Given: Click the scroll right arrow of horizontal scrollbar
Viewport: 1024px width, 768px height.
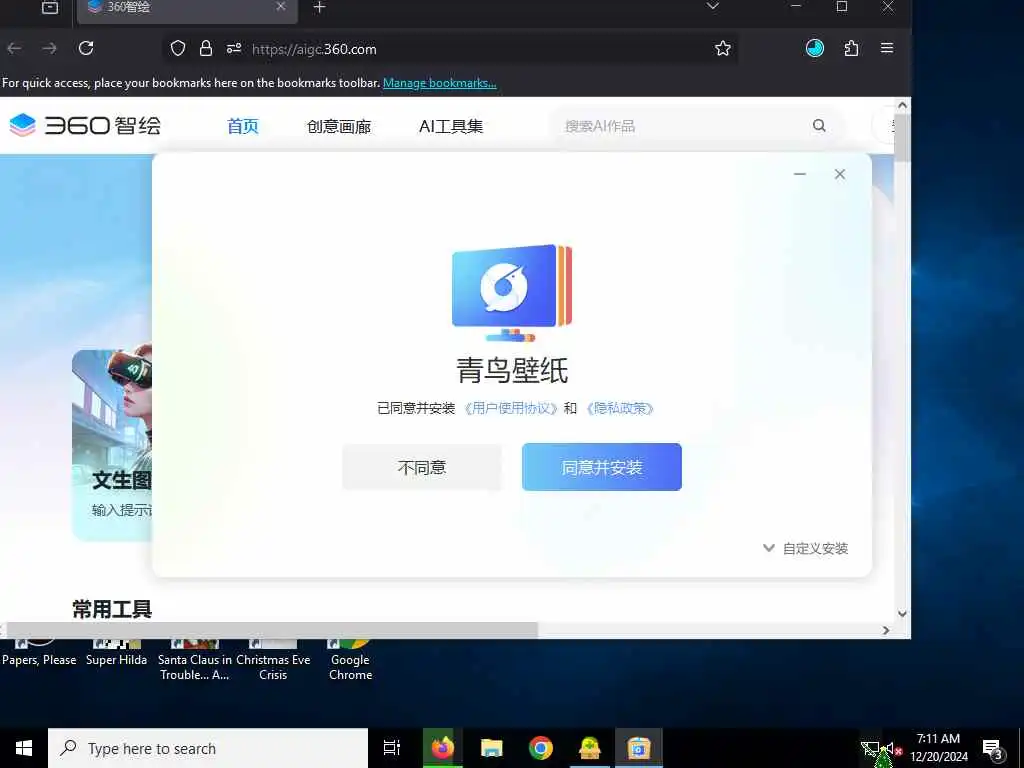Looking at the screenshot, I should (x=886, y=630).
